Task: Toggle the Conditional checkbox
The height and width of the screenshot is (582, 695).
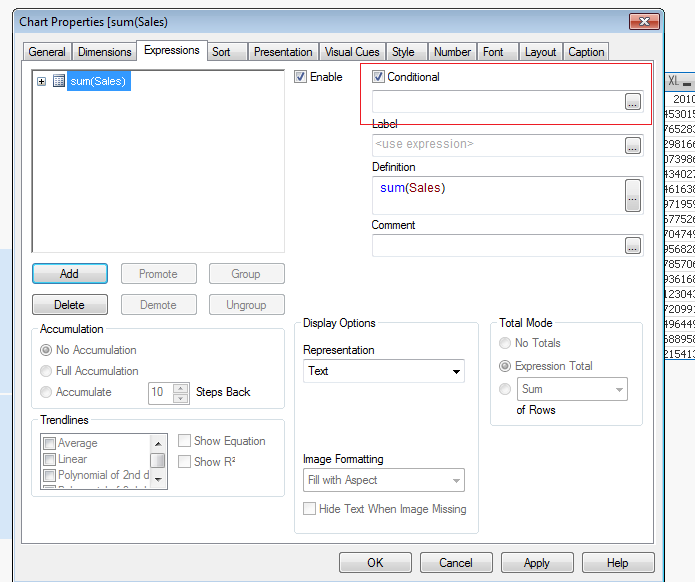Action: pyautogui.click(x=378, y=77)
